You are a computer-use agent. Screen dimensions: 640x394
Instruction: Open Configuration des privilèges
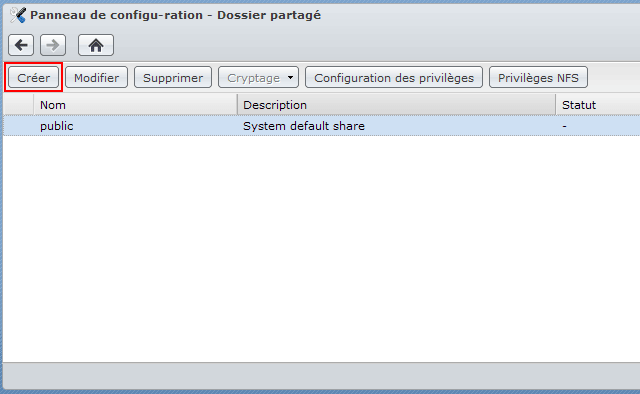(394, 78)
